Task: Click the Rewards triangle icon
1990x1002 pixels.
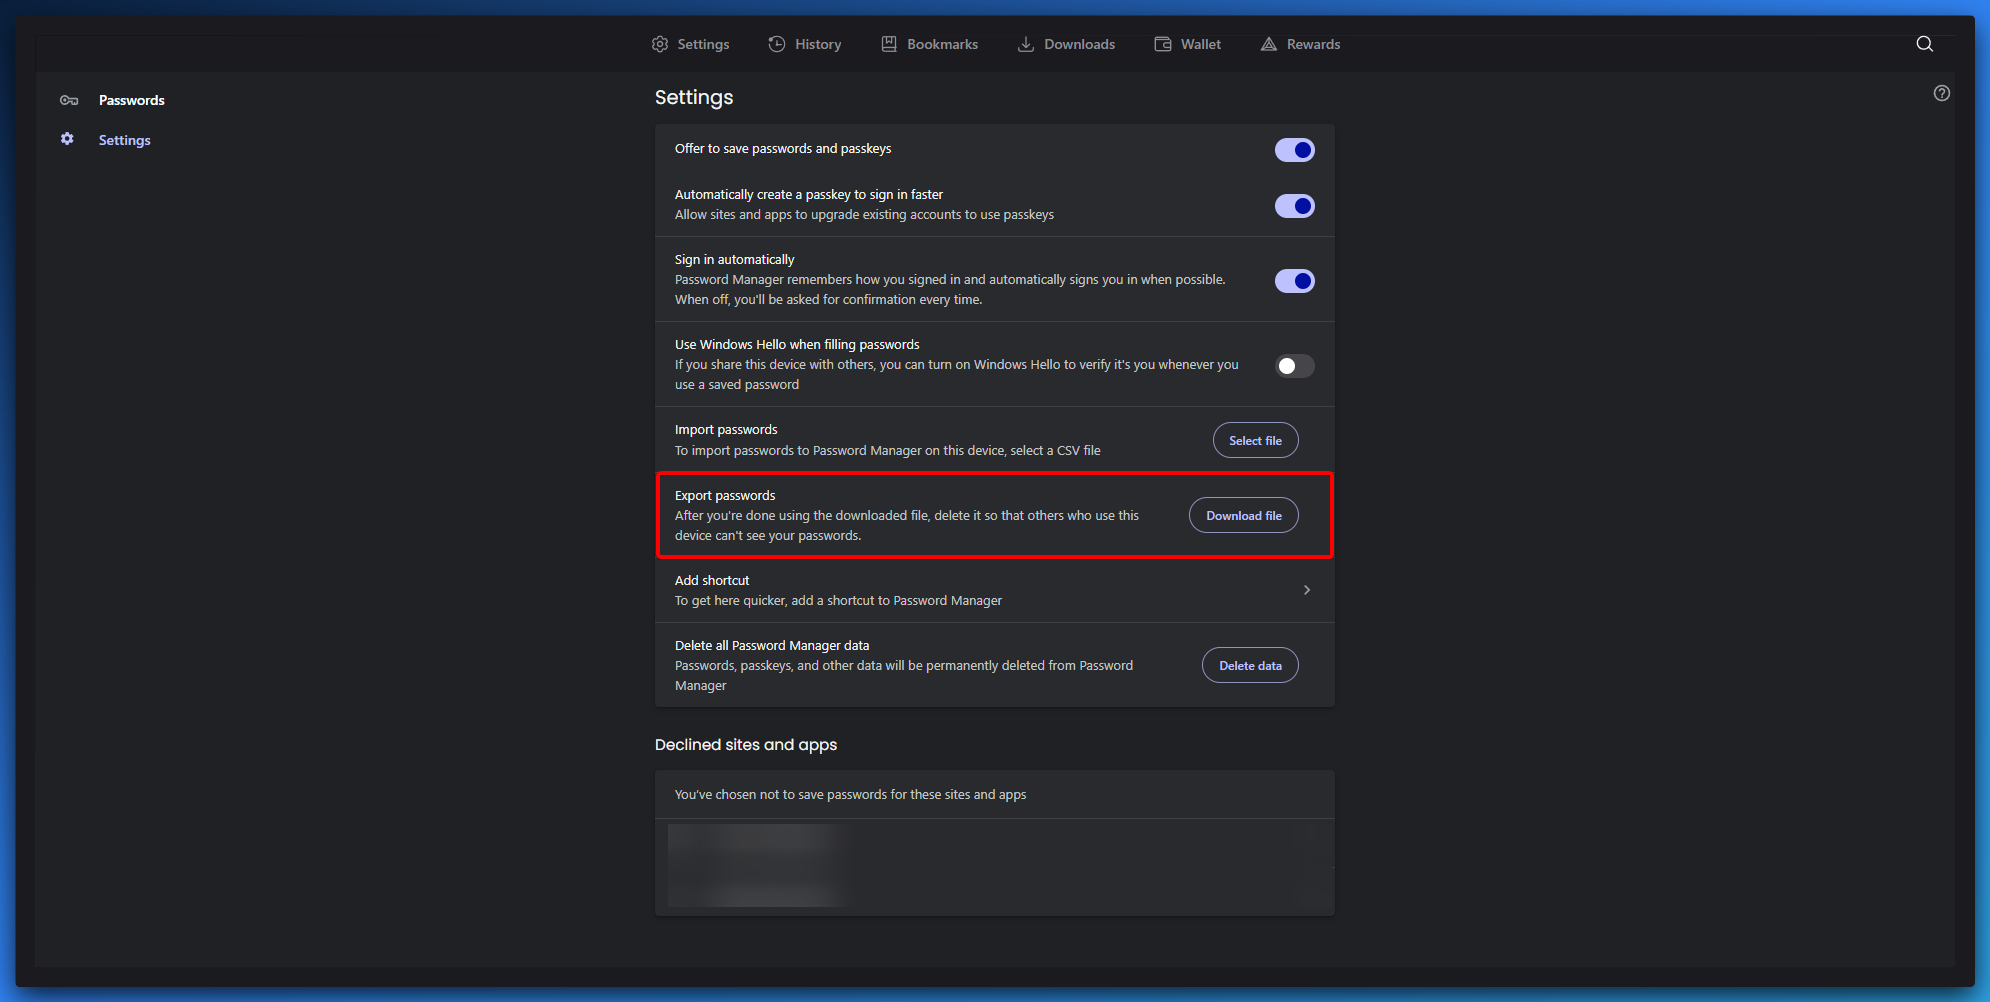Action: 1269,44
